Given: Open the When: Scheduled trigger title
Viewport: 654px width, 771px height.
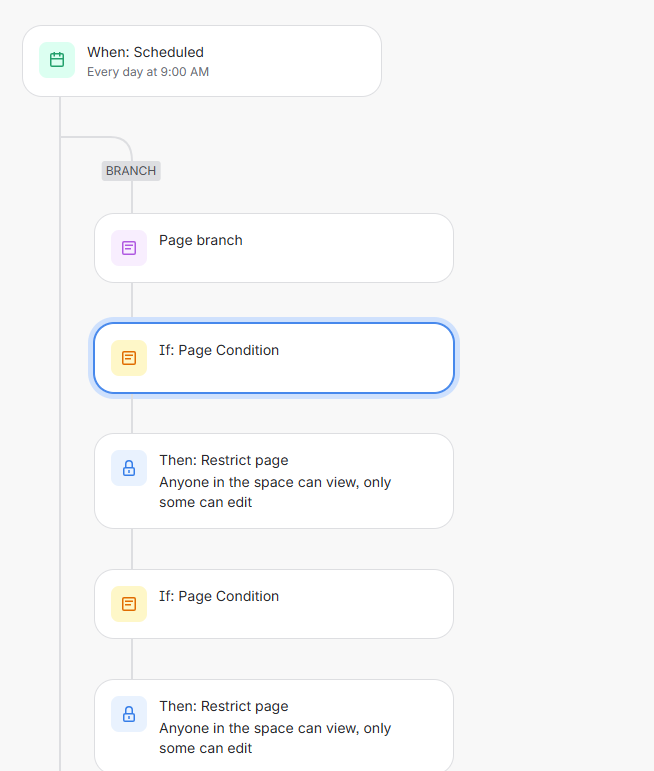Looking at the screenshot, I should pyautogui.click(x=146, y=52).
